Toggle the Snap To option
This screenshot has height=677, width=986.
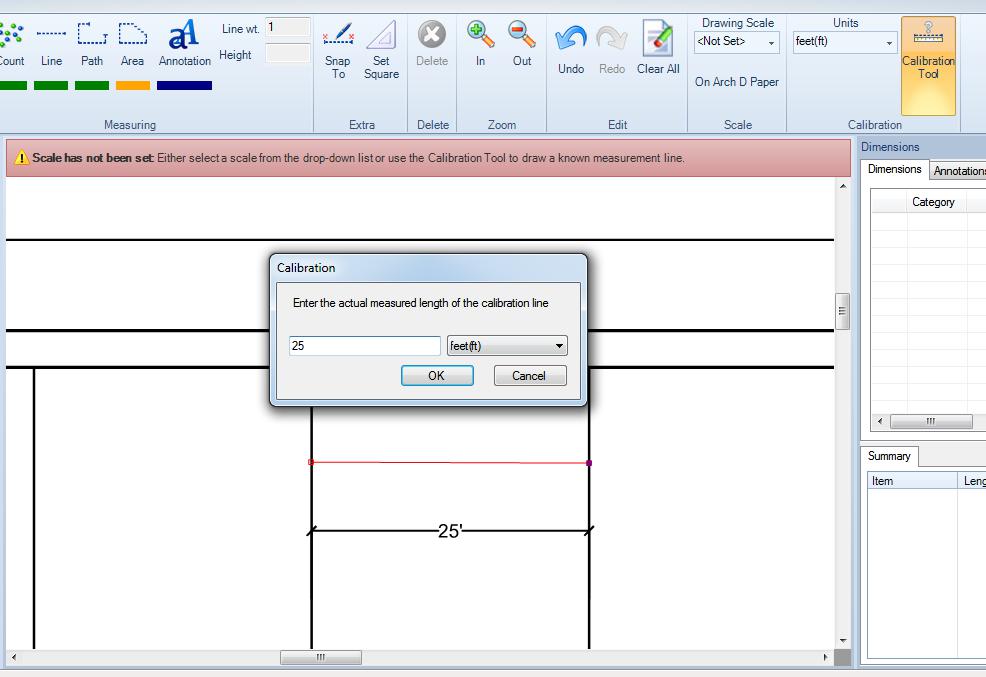338,50
